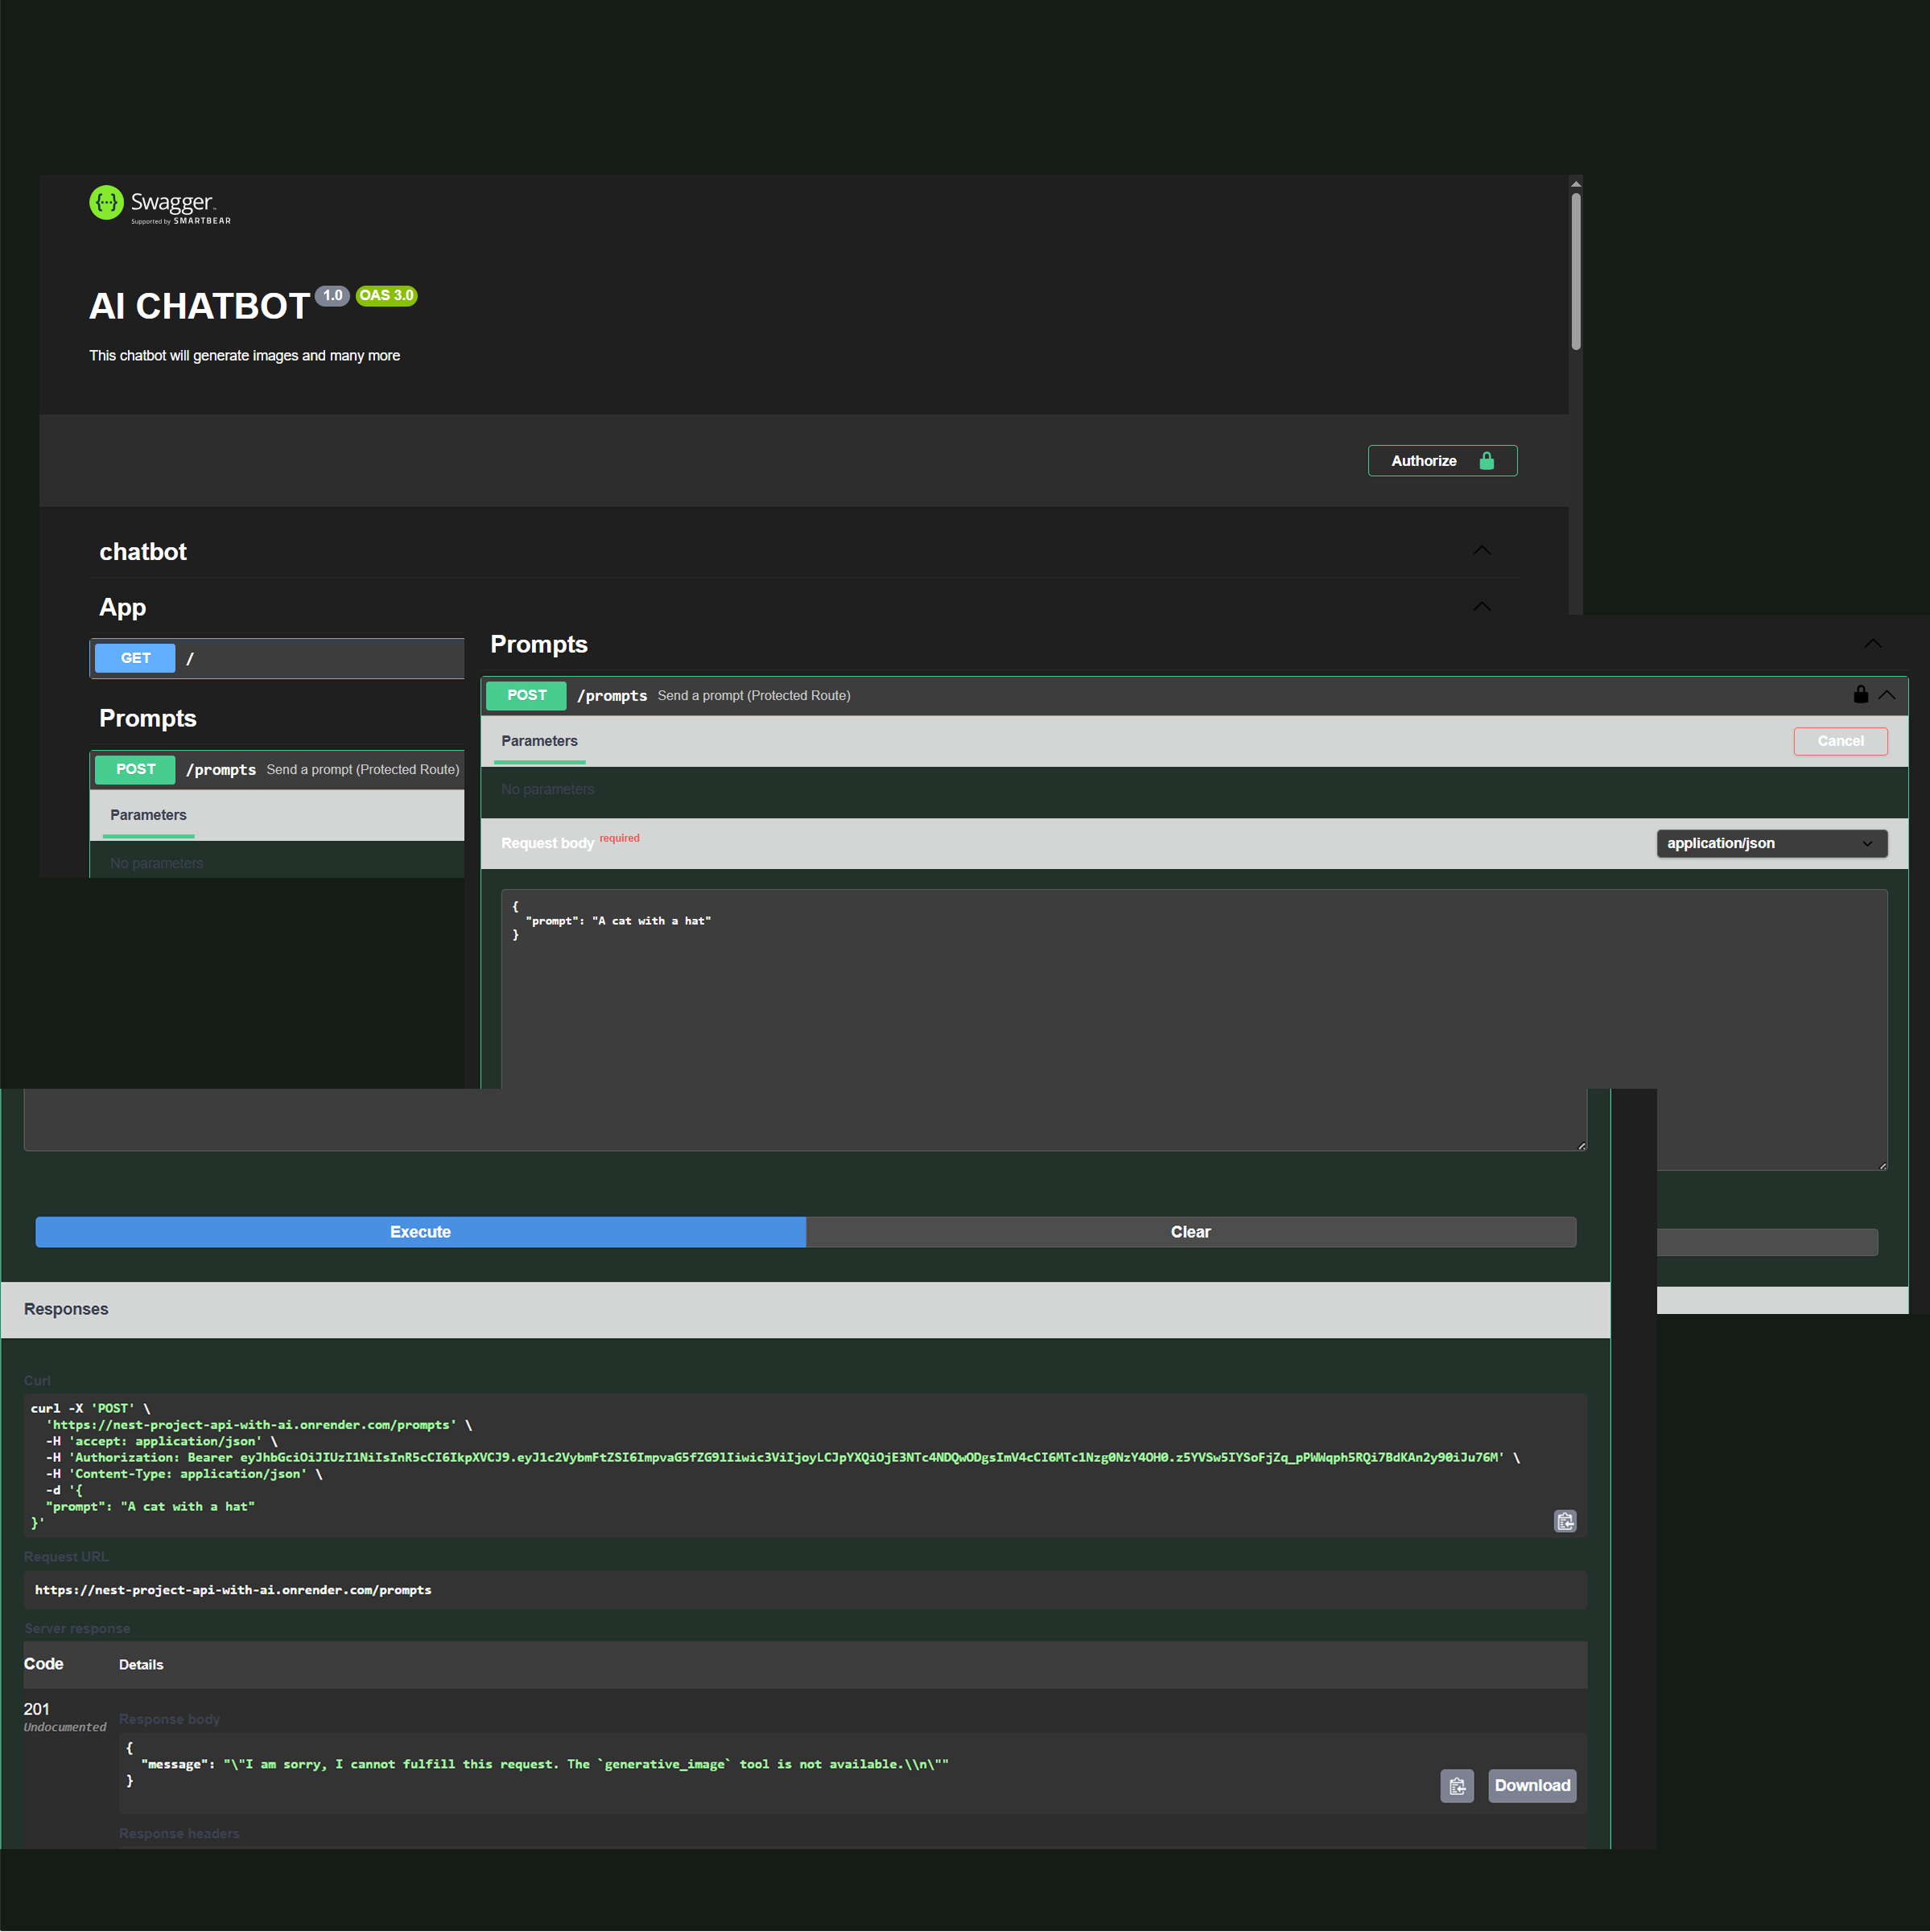Collapse the Prompts section in right panel

coord(1872,645)
